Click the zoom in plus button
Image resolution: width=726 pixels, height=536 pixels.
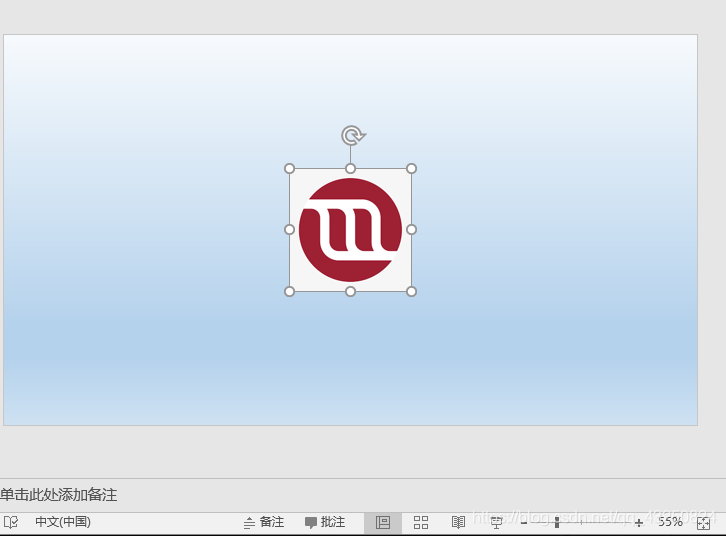639,523
